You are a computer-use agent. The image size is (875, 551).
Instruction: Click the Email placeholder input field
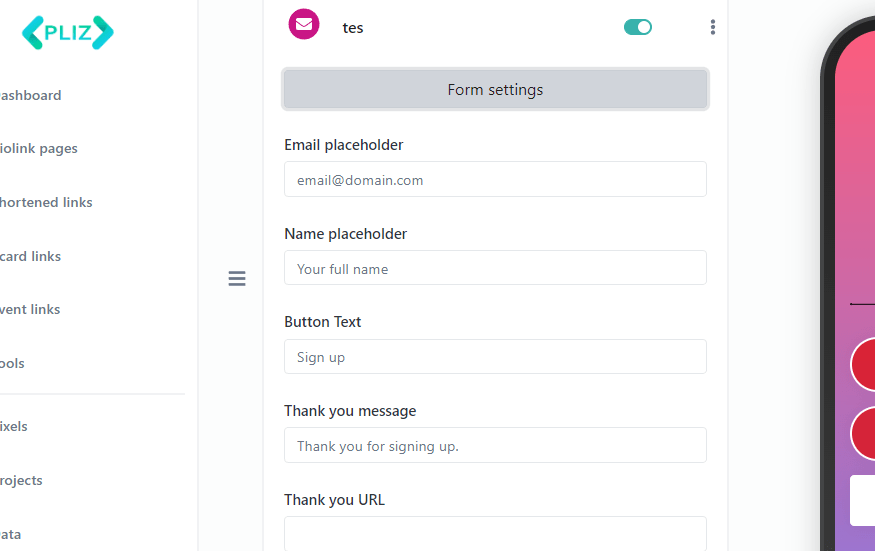[x=495, y=180]
